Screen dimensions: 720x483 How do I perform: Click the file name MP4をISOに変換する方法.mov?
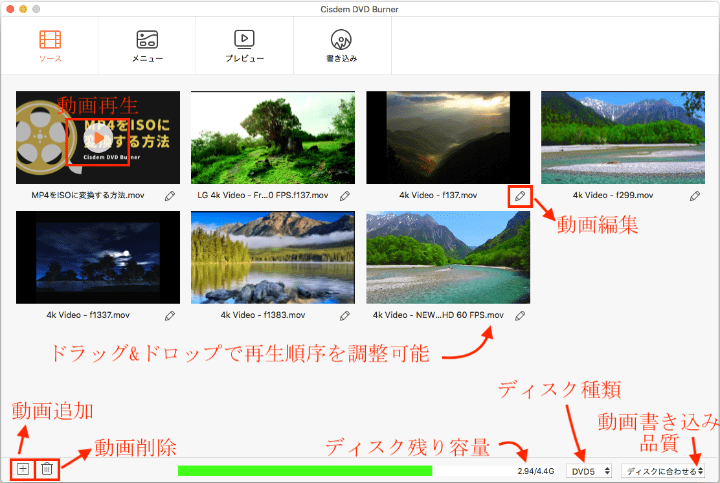(x=88, y=195)
